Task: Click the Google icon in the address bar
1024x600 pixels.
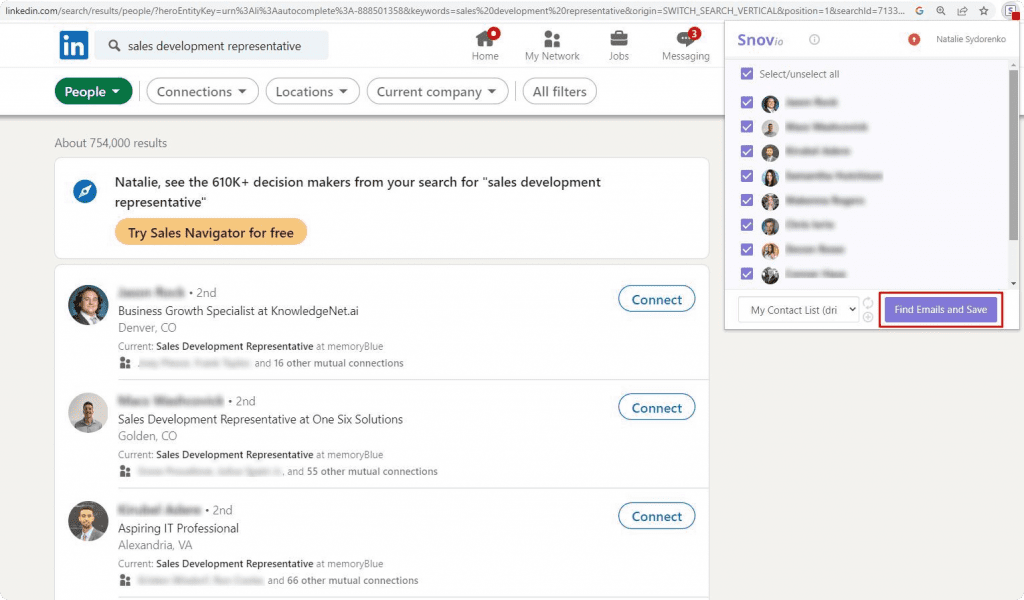Action: 920,10
